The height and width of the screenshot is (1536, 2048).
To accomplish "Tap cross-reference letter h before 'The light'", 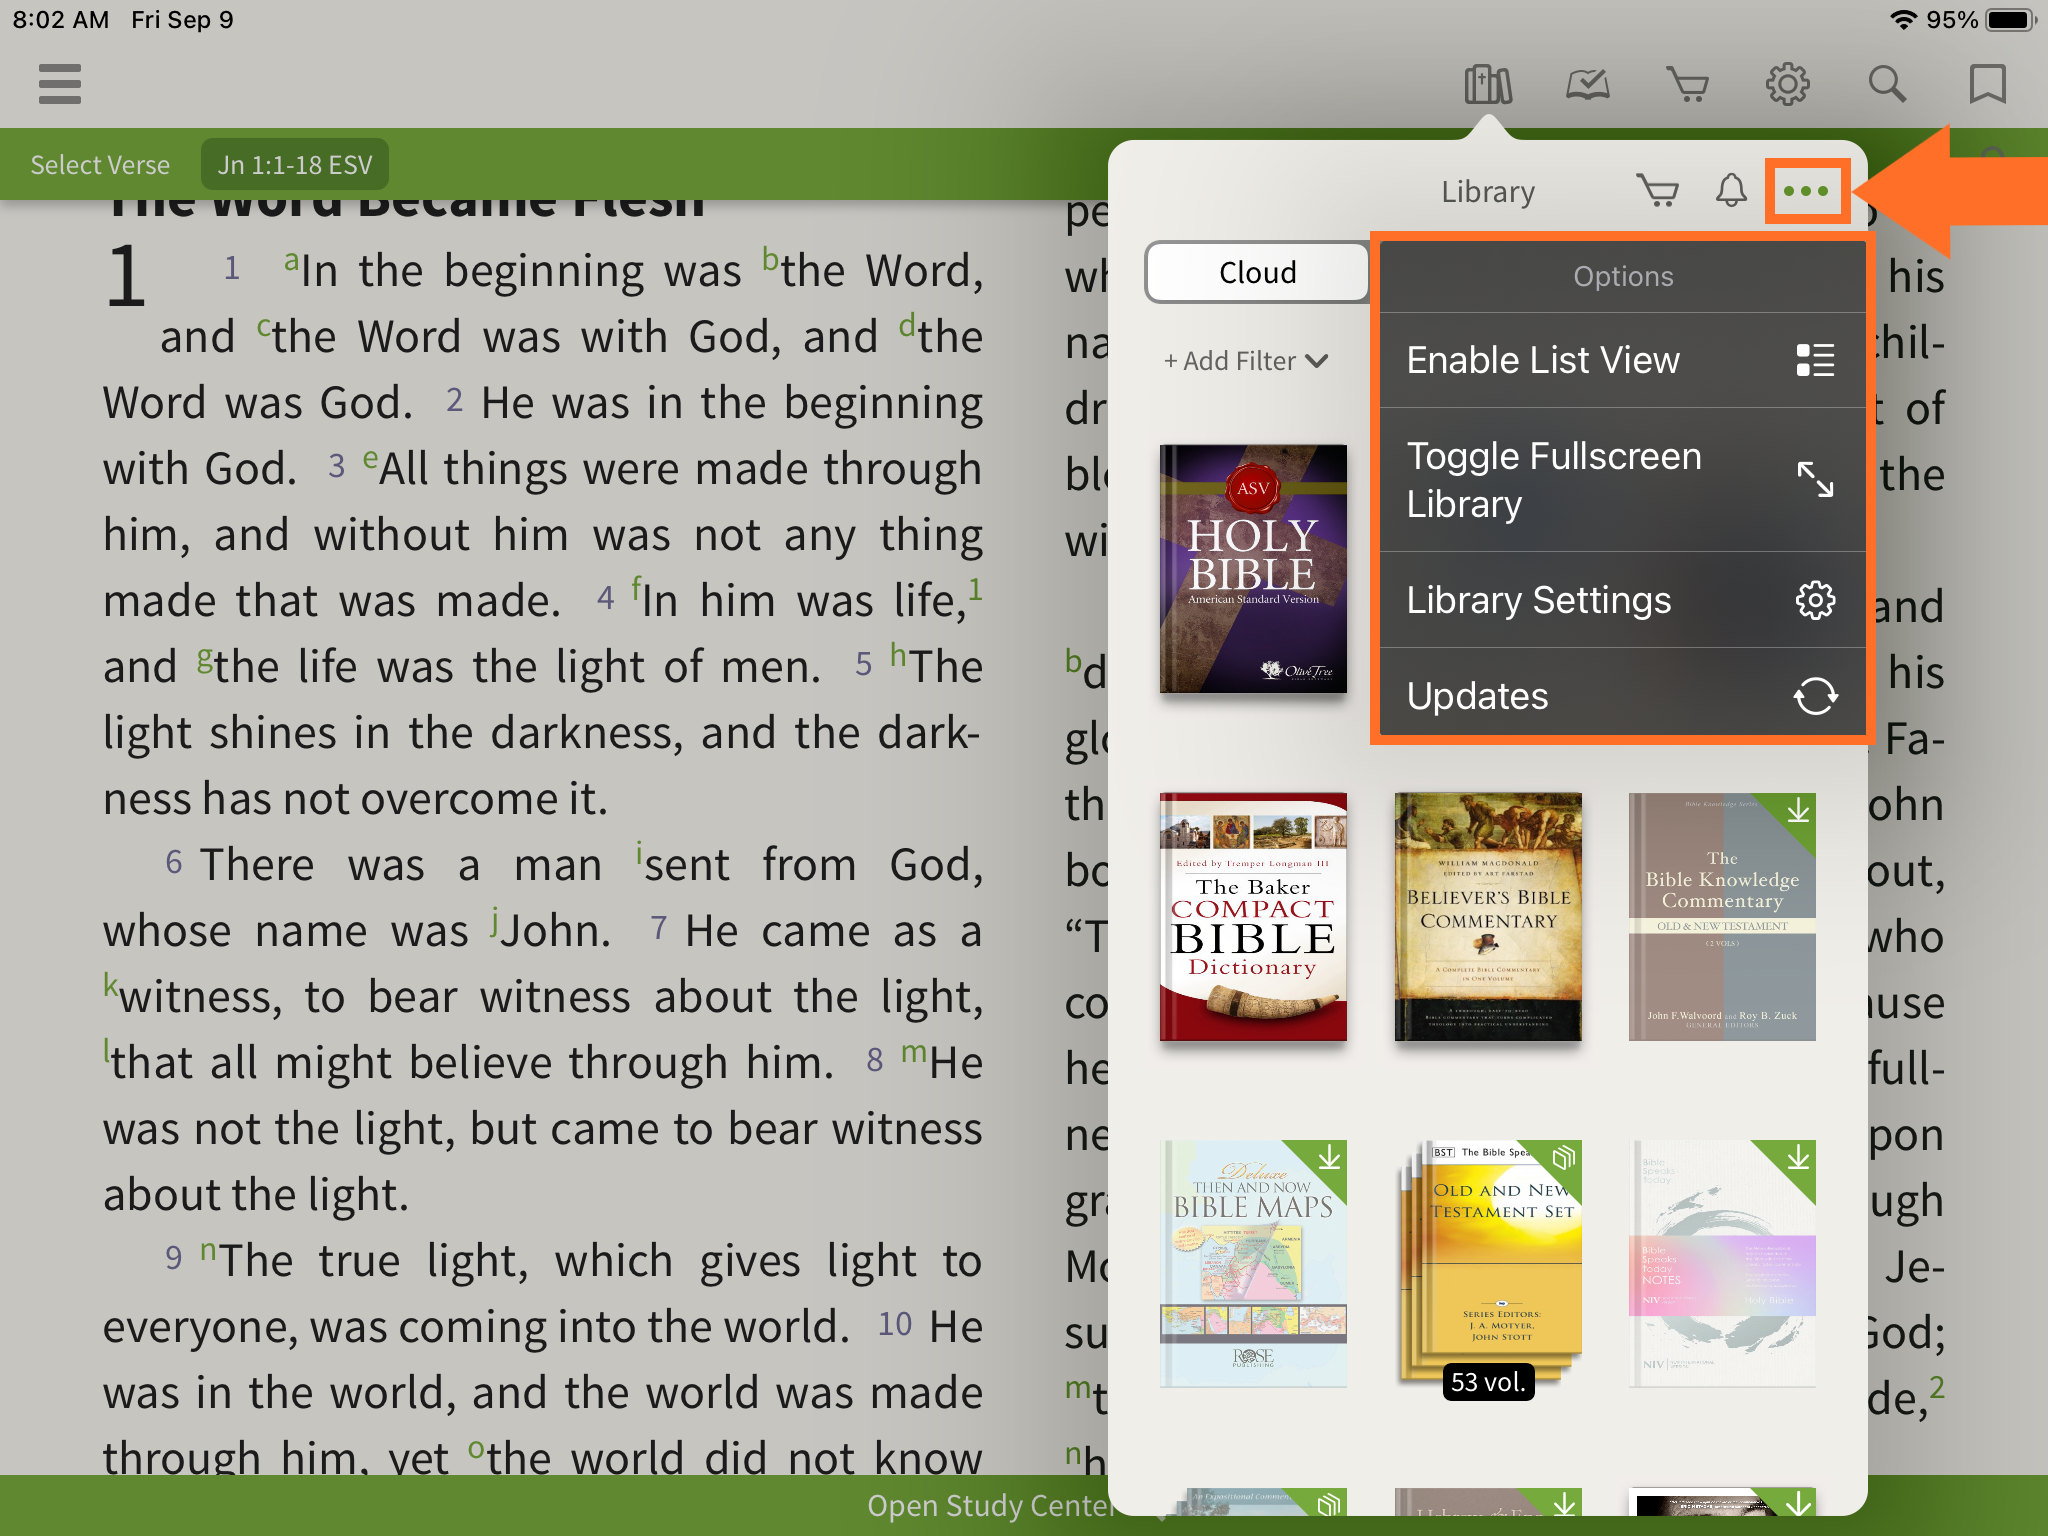I will click(x=898, y=656).
